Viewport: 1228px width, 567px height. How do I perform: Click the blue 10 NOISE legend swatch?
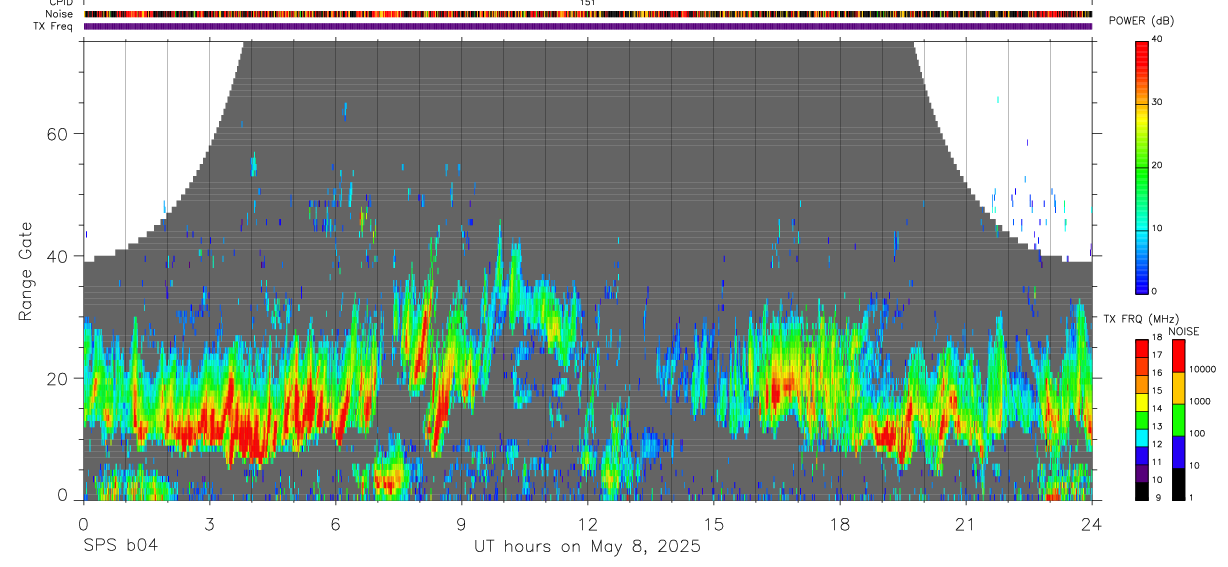1177,452
